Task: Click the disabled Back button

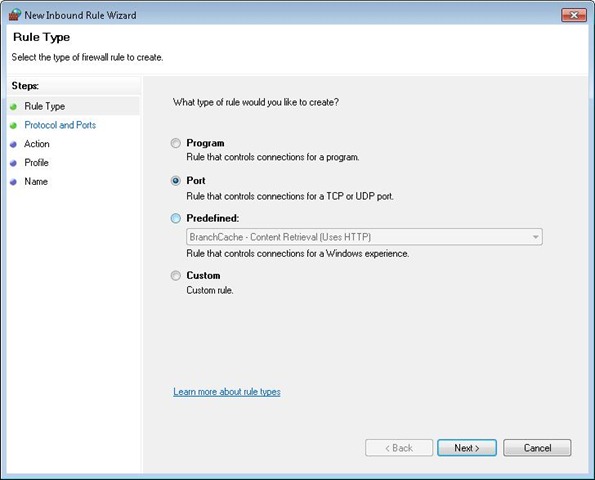Action: [399, 448]
